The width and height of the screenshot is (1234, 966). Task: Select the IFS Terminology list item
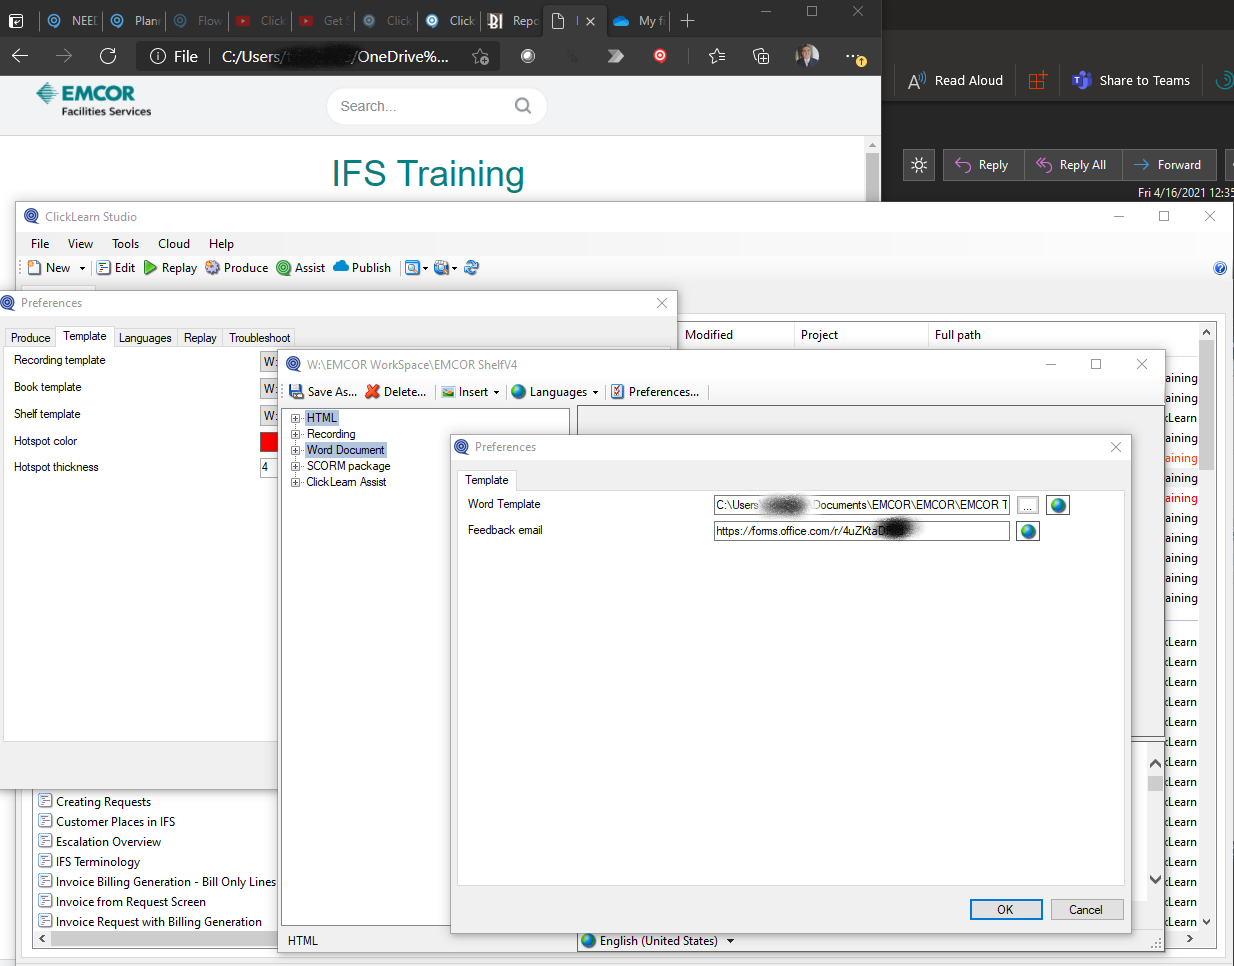click(98, 862)
